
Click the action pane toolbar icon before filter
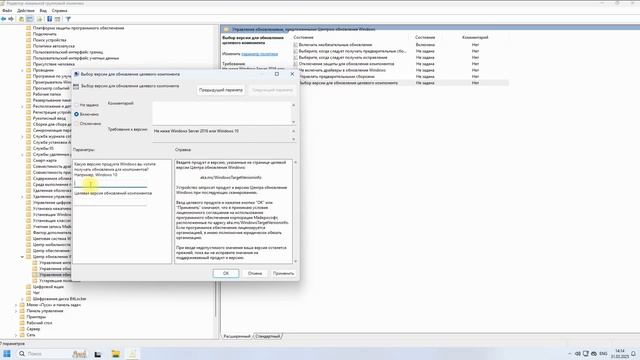[x=58, y=19]
